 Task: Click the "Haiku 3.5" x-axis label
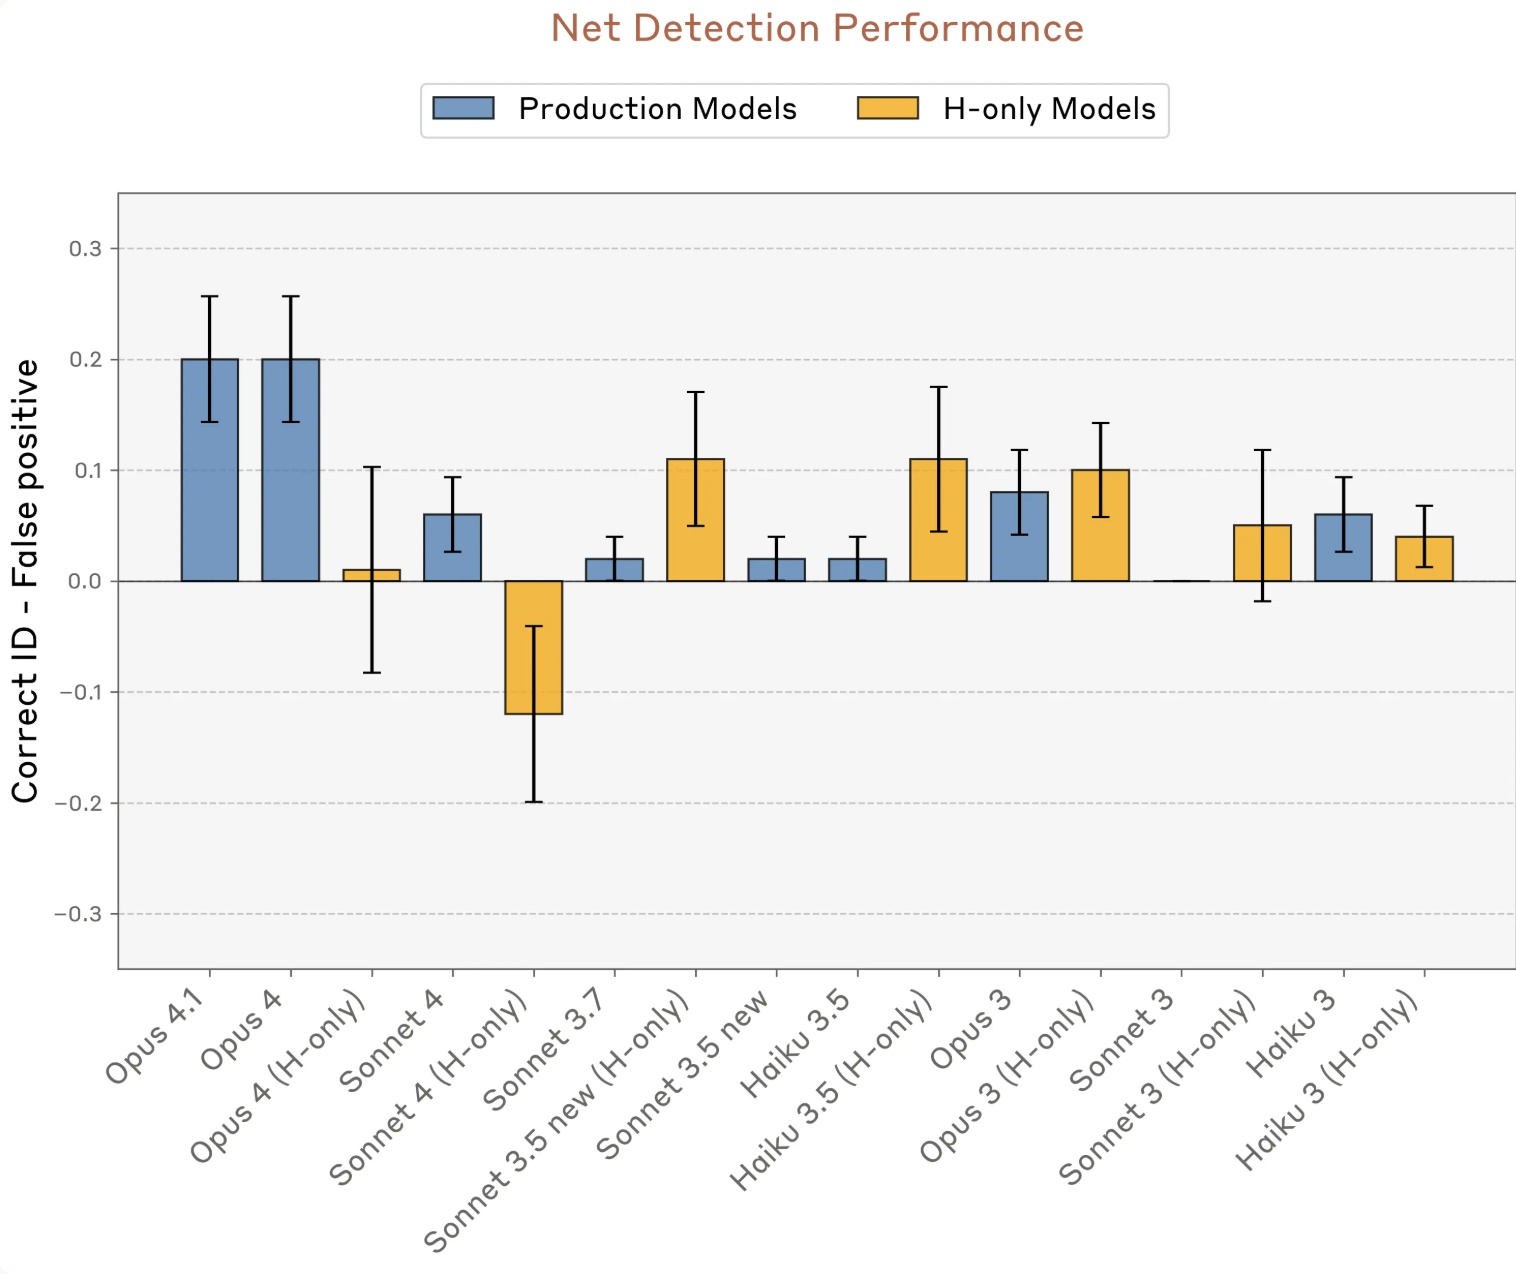tap(797, 1043)
